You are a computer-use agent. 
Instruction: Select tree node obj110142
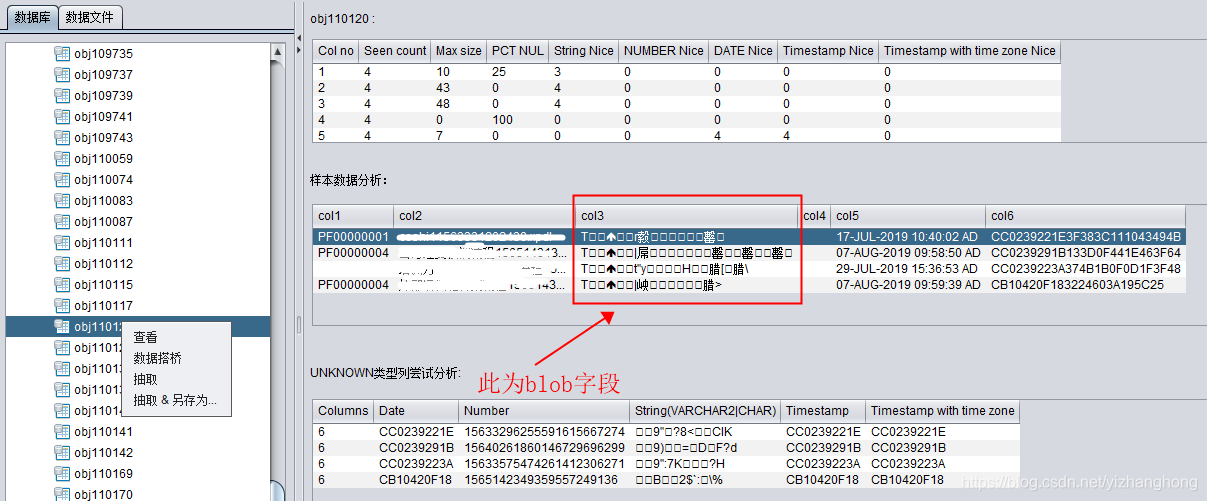103,453
